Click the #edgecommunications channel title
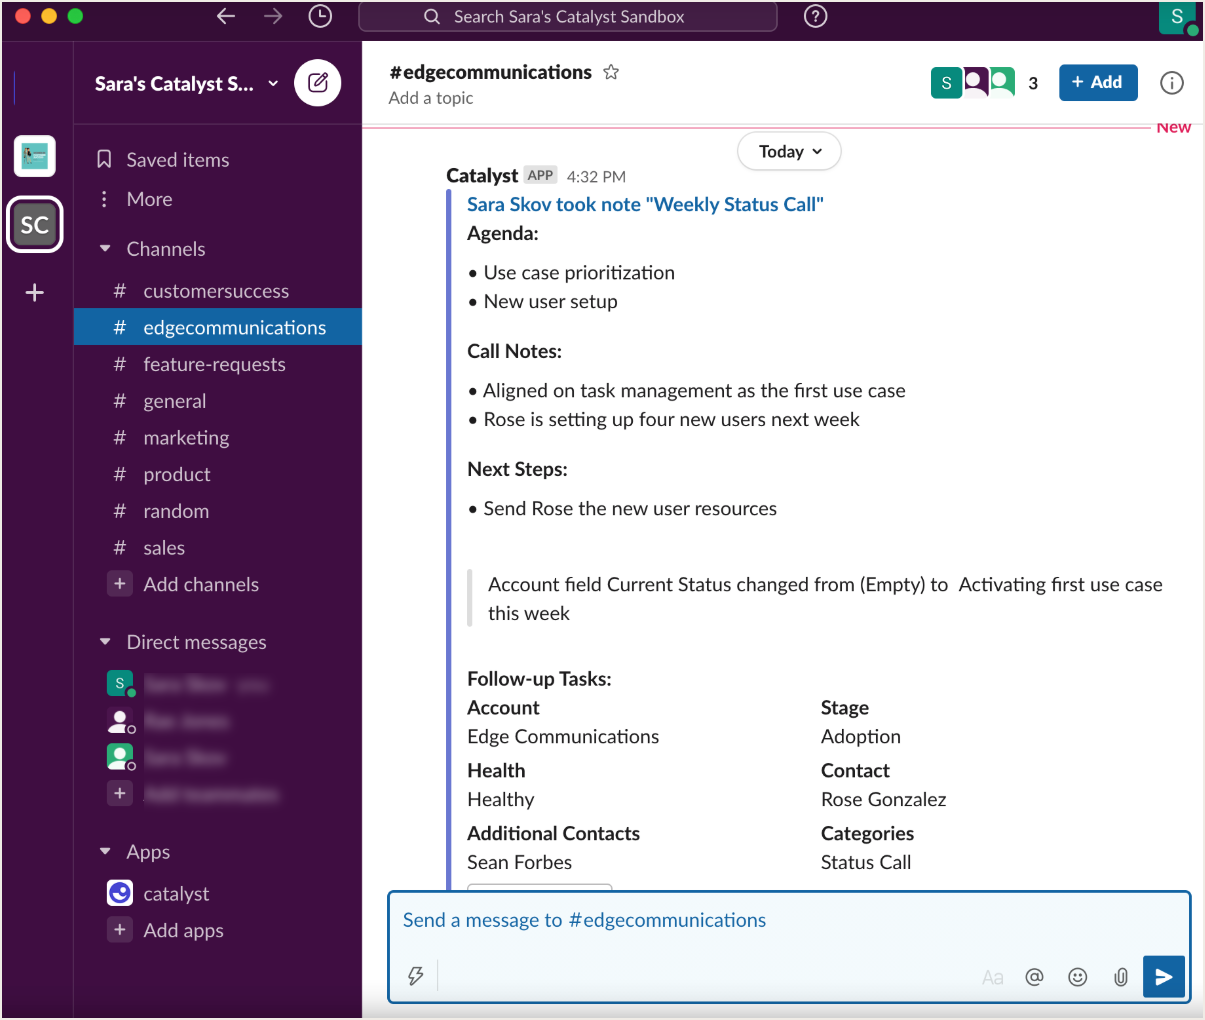Image resolution: width=1205 pixels, height=1020 pixels. coord(490,72)
